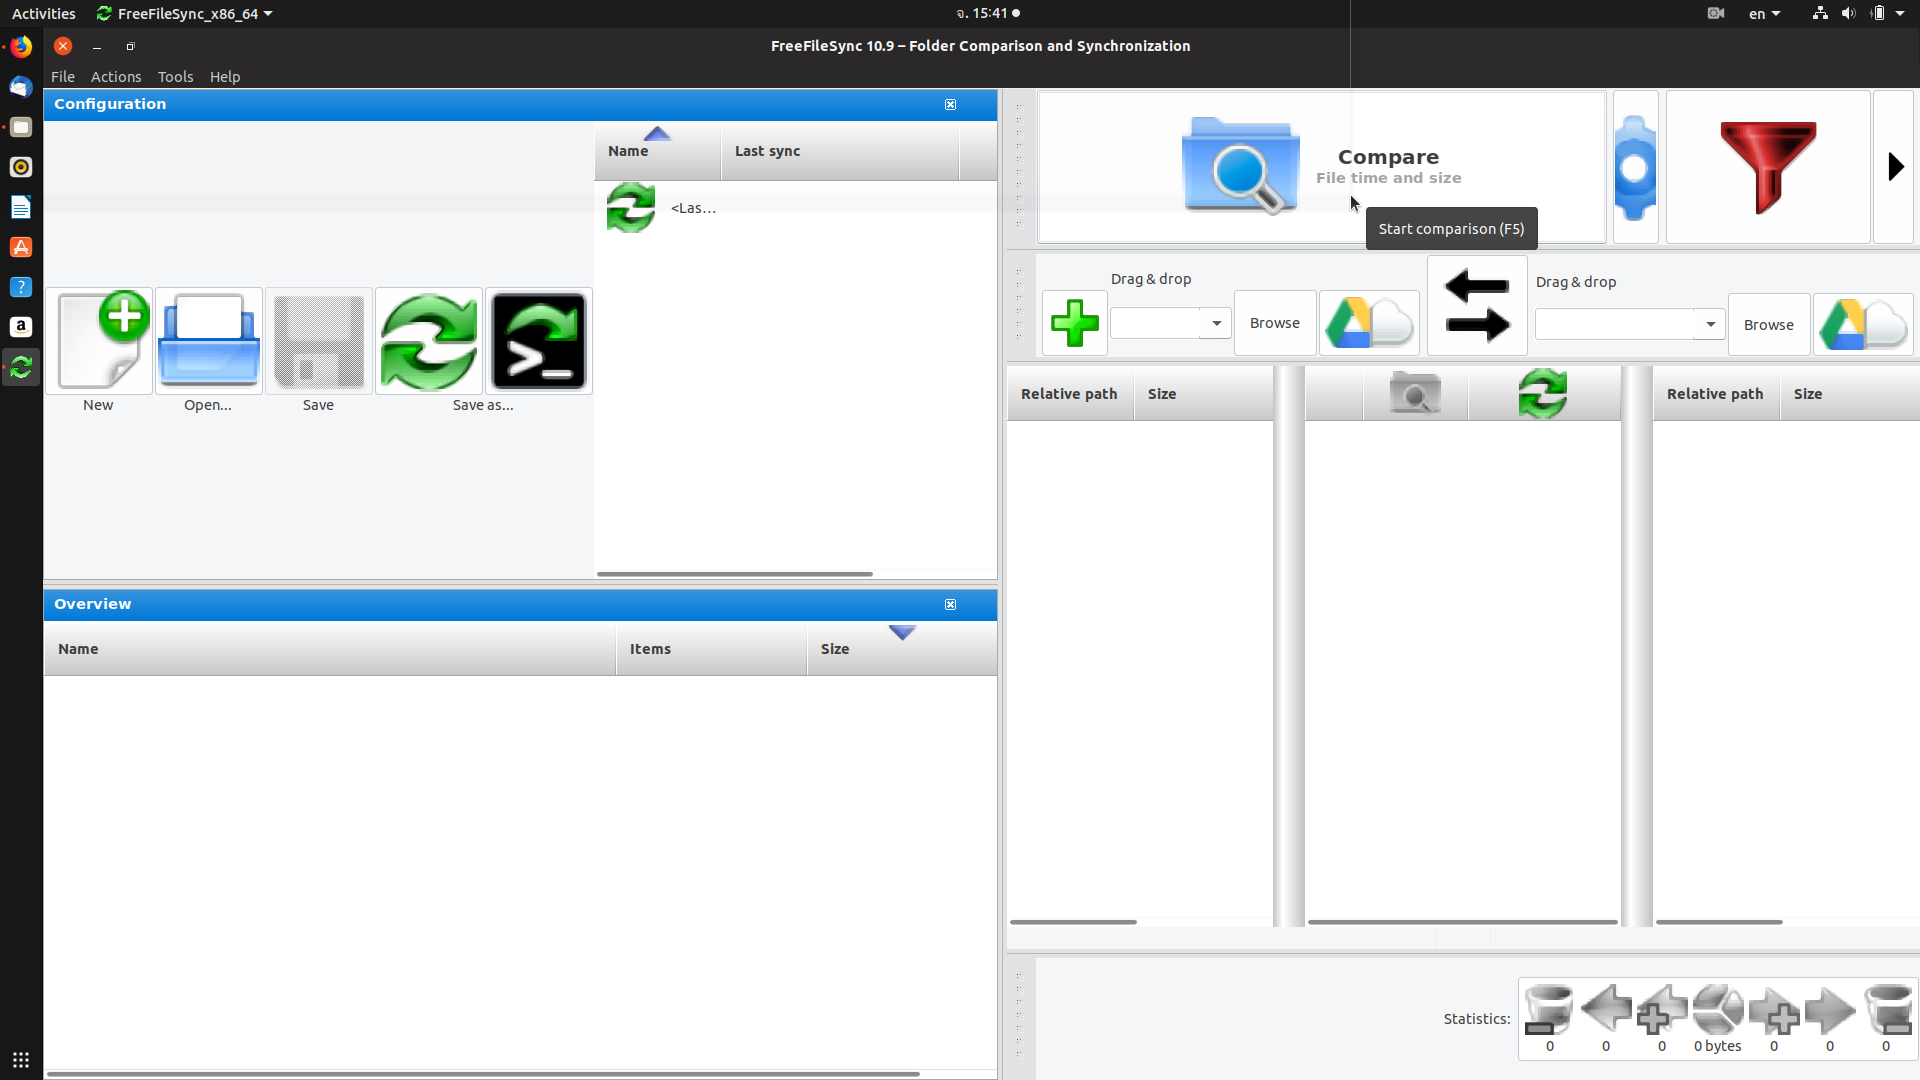Screen dimensions: 1920x1080
Task: Open the red funnel filter settings
Action: pos(1768,167)
